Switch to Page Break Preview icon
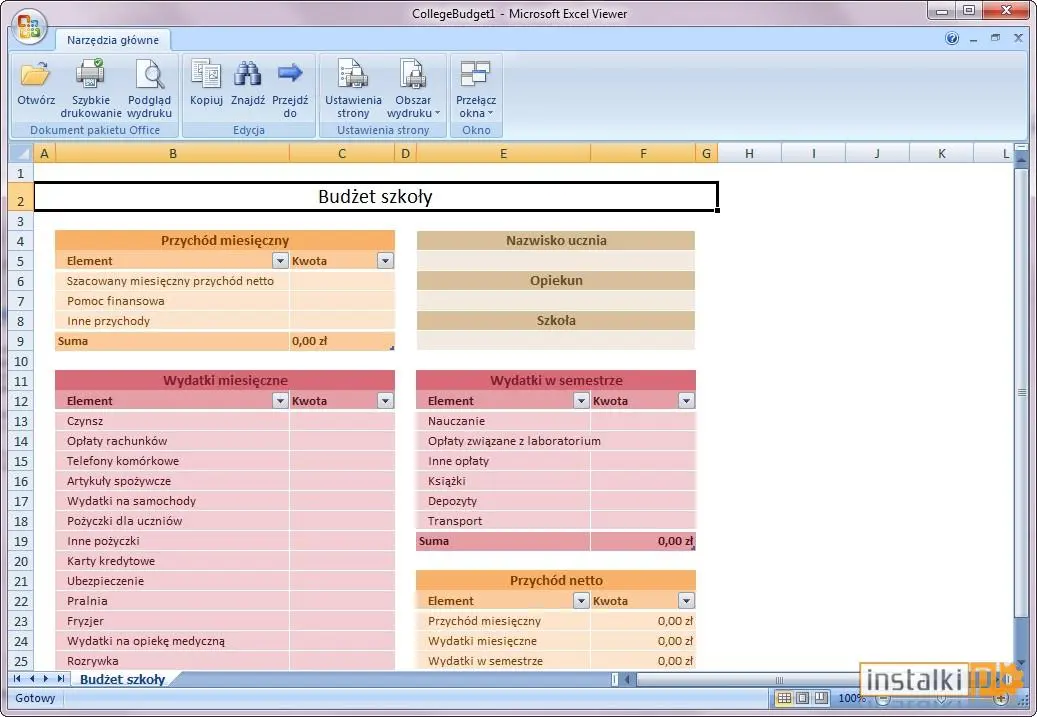Screen dimensions: 1037x717 (821, 698)
